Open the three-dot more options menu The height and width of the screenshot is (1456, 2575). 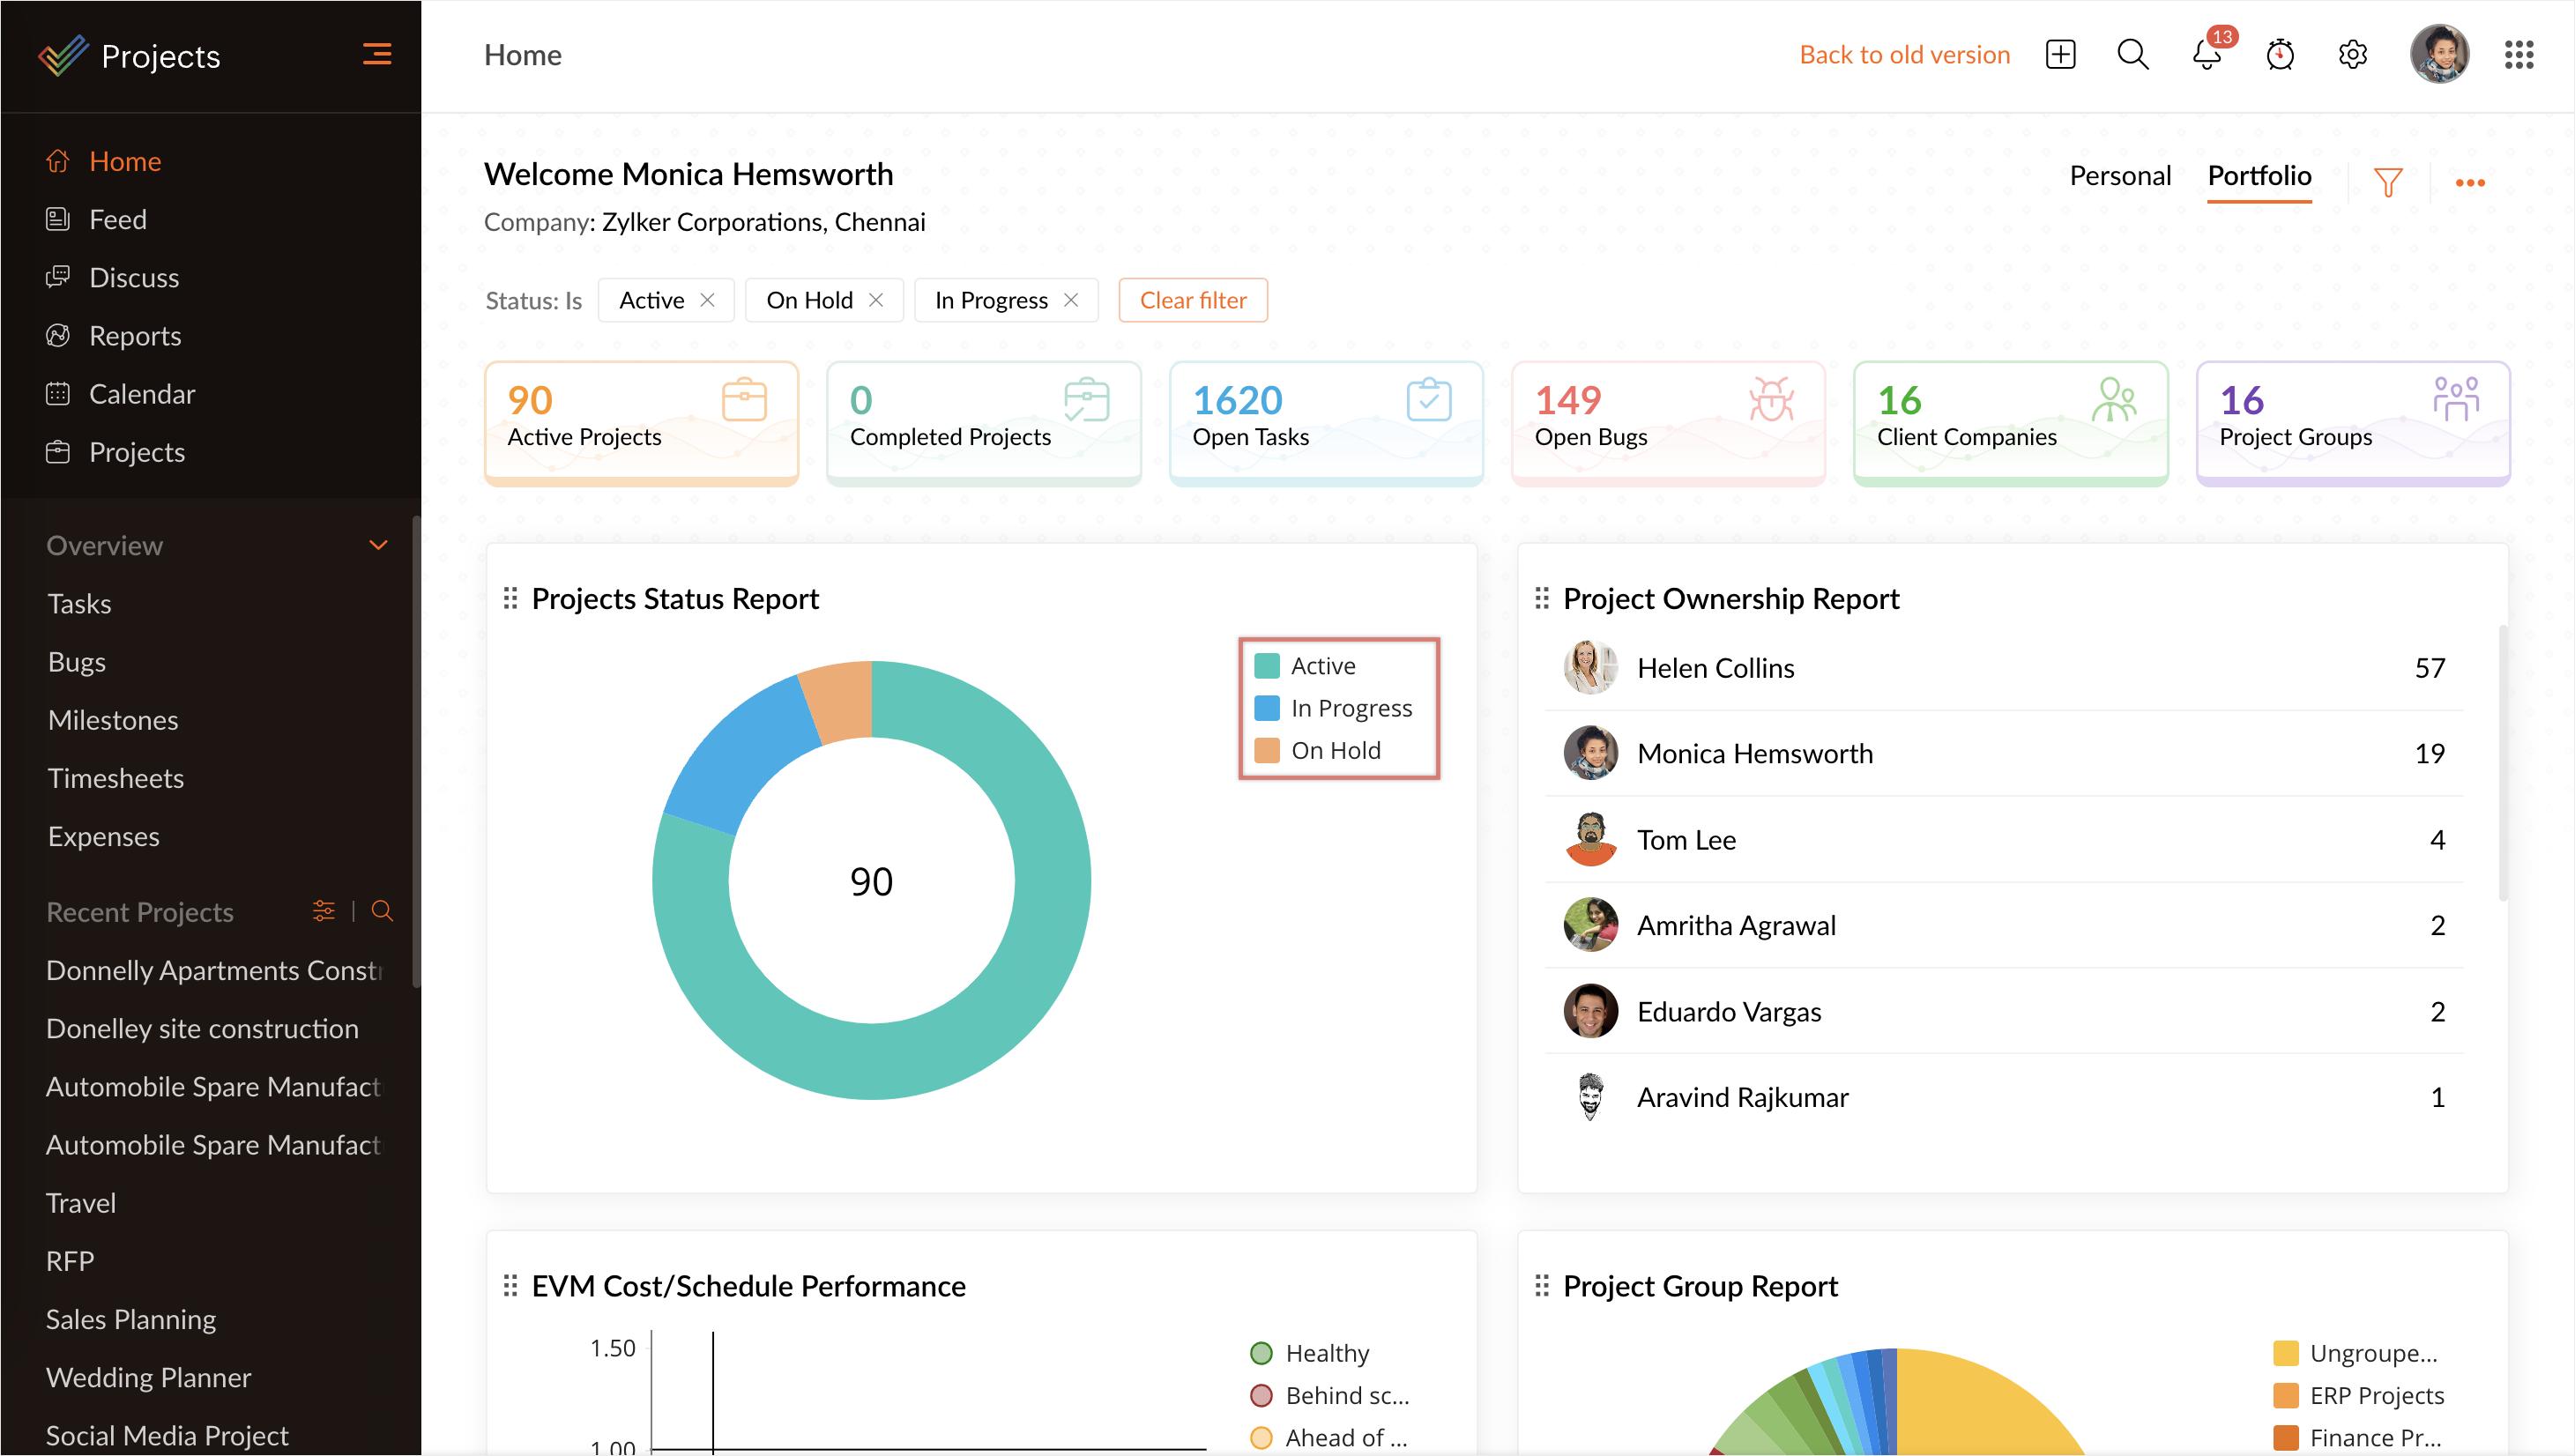2469,182
